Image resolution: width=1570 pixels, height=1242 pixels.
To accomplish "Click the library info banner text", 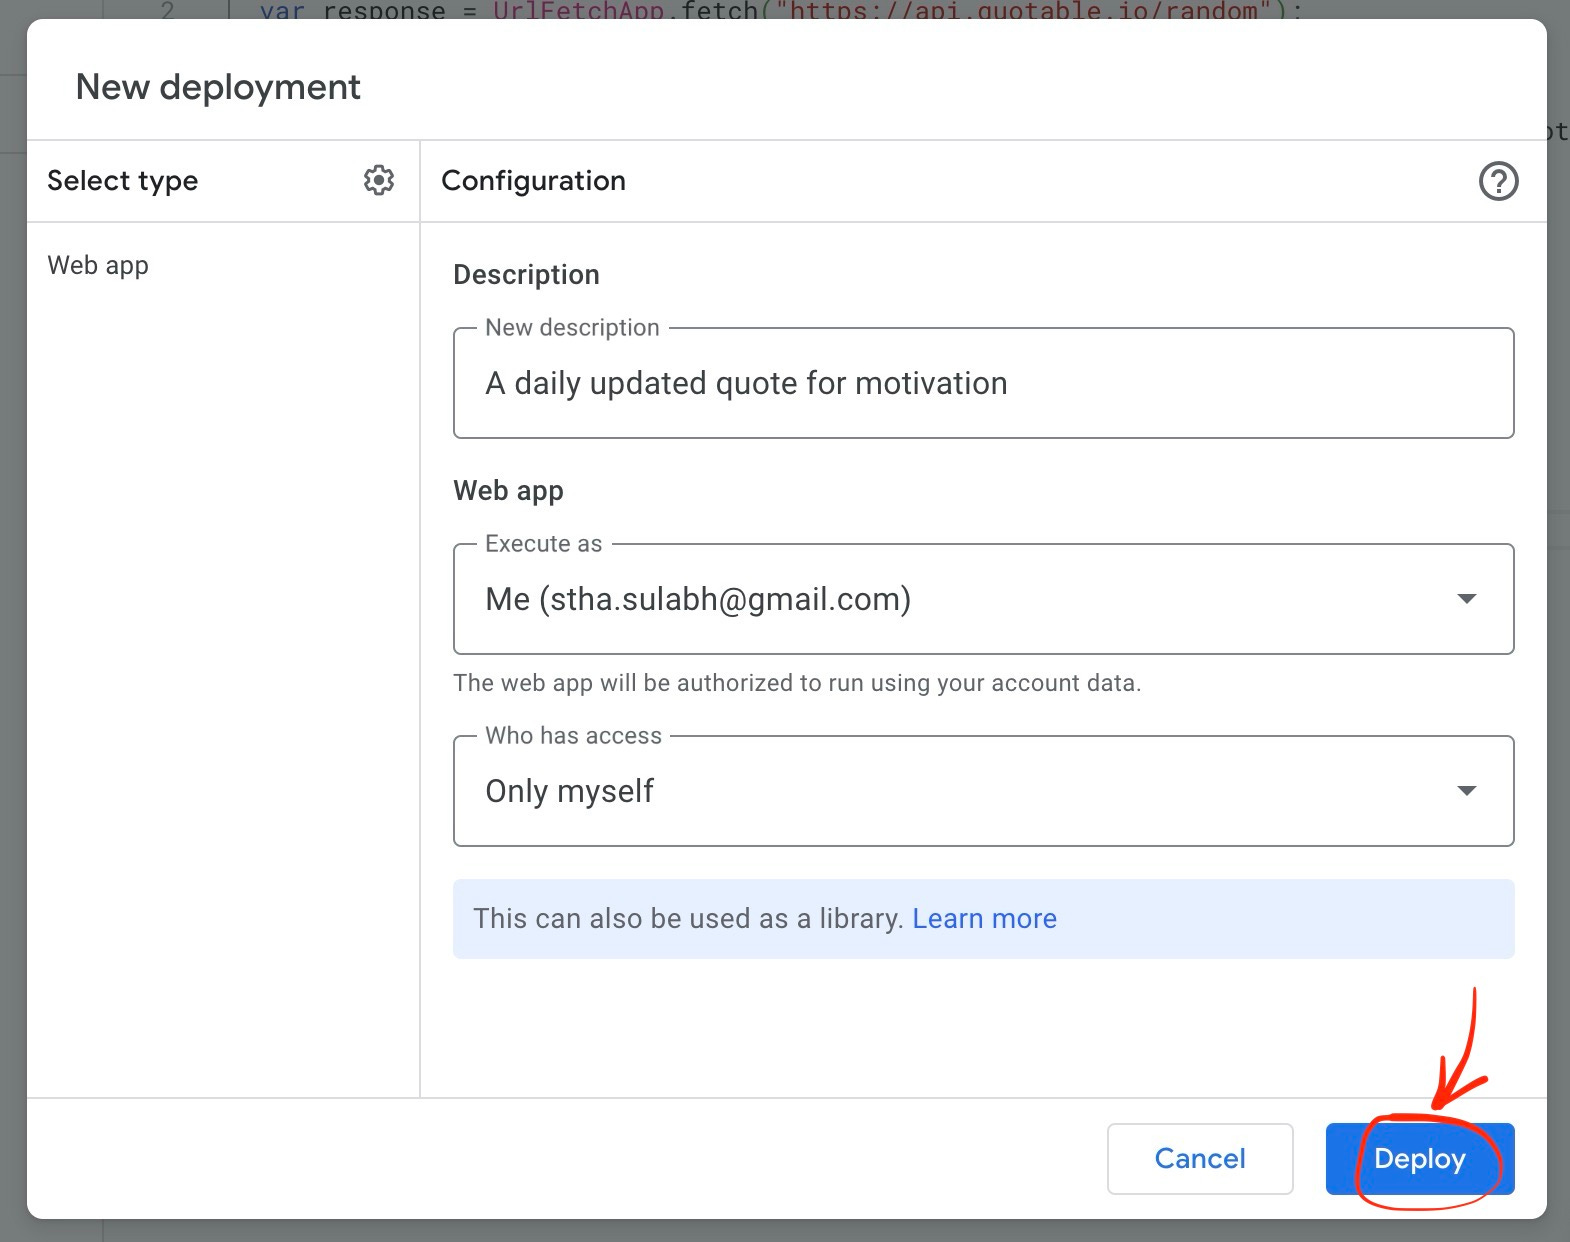I will tap(688, 918).
